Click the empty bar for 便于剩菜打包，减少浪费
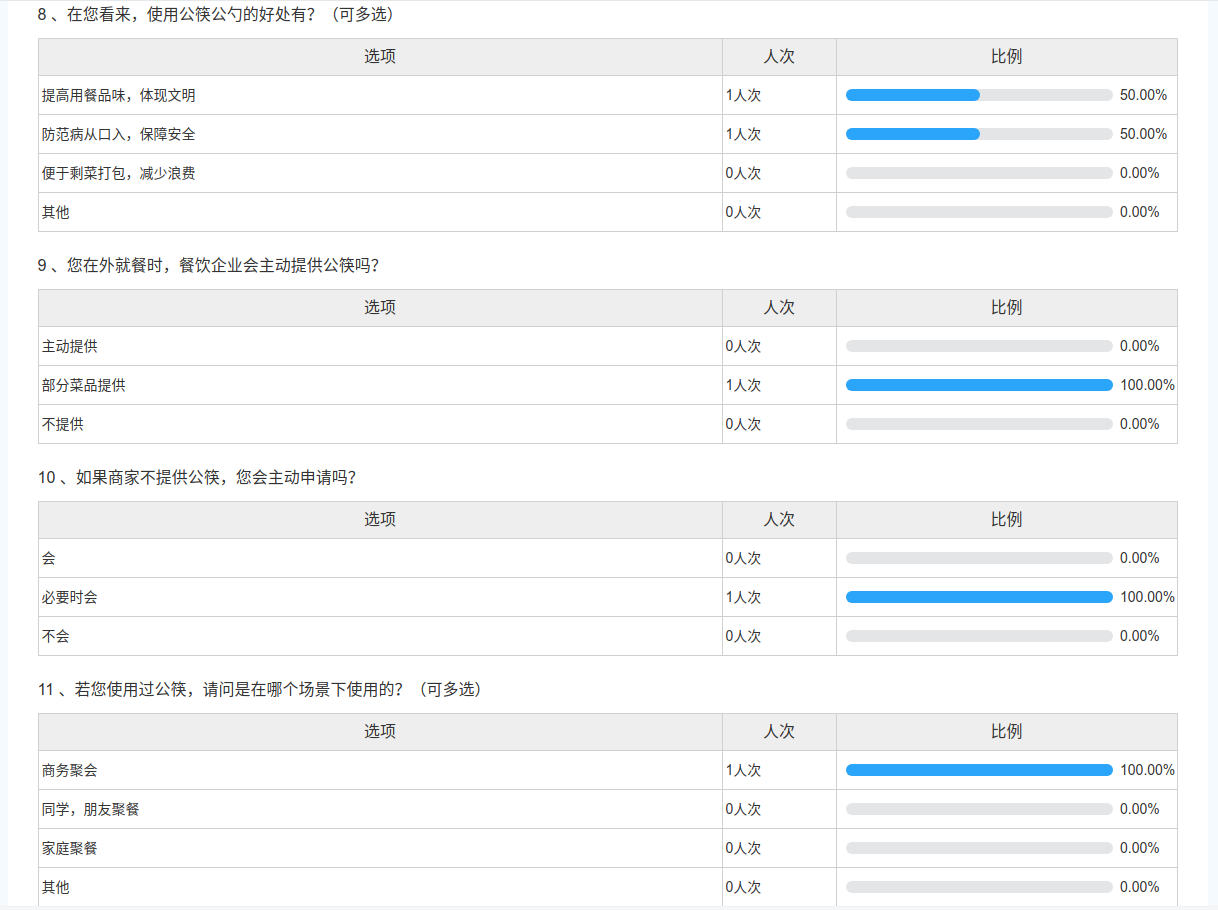 [x=978, y=173]
